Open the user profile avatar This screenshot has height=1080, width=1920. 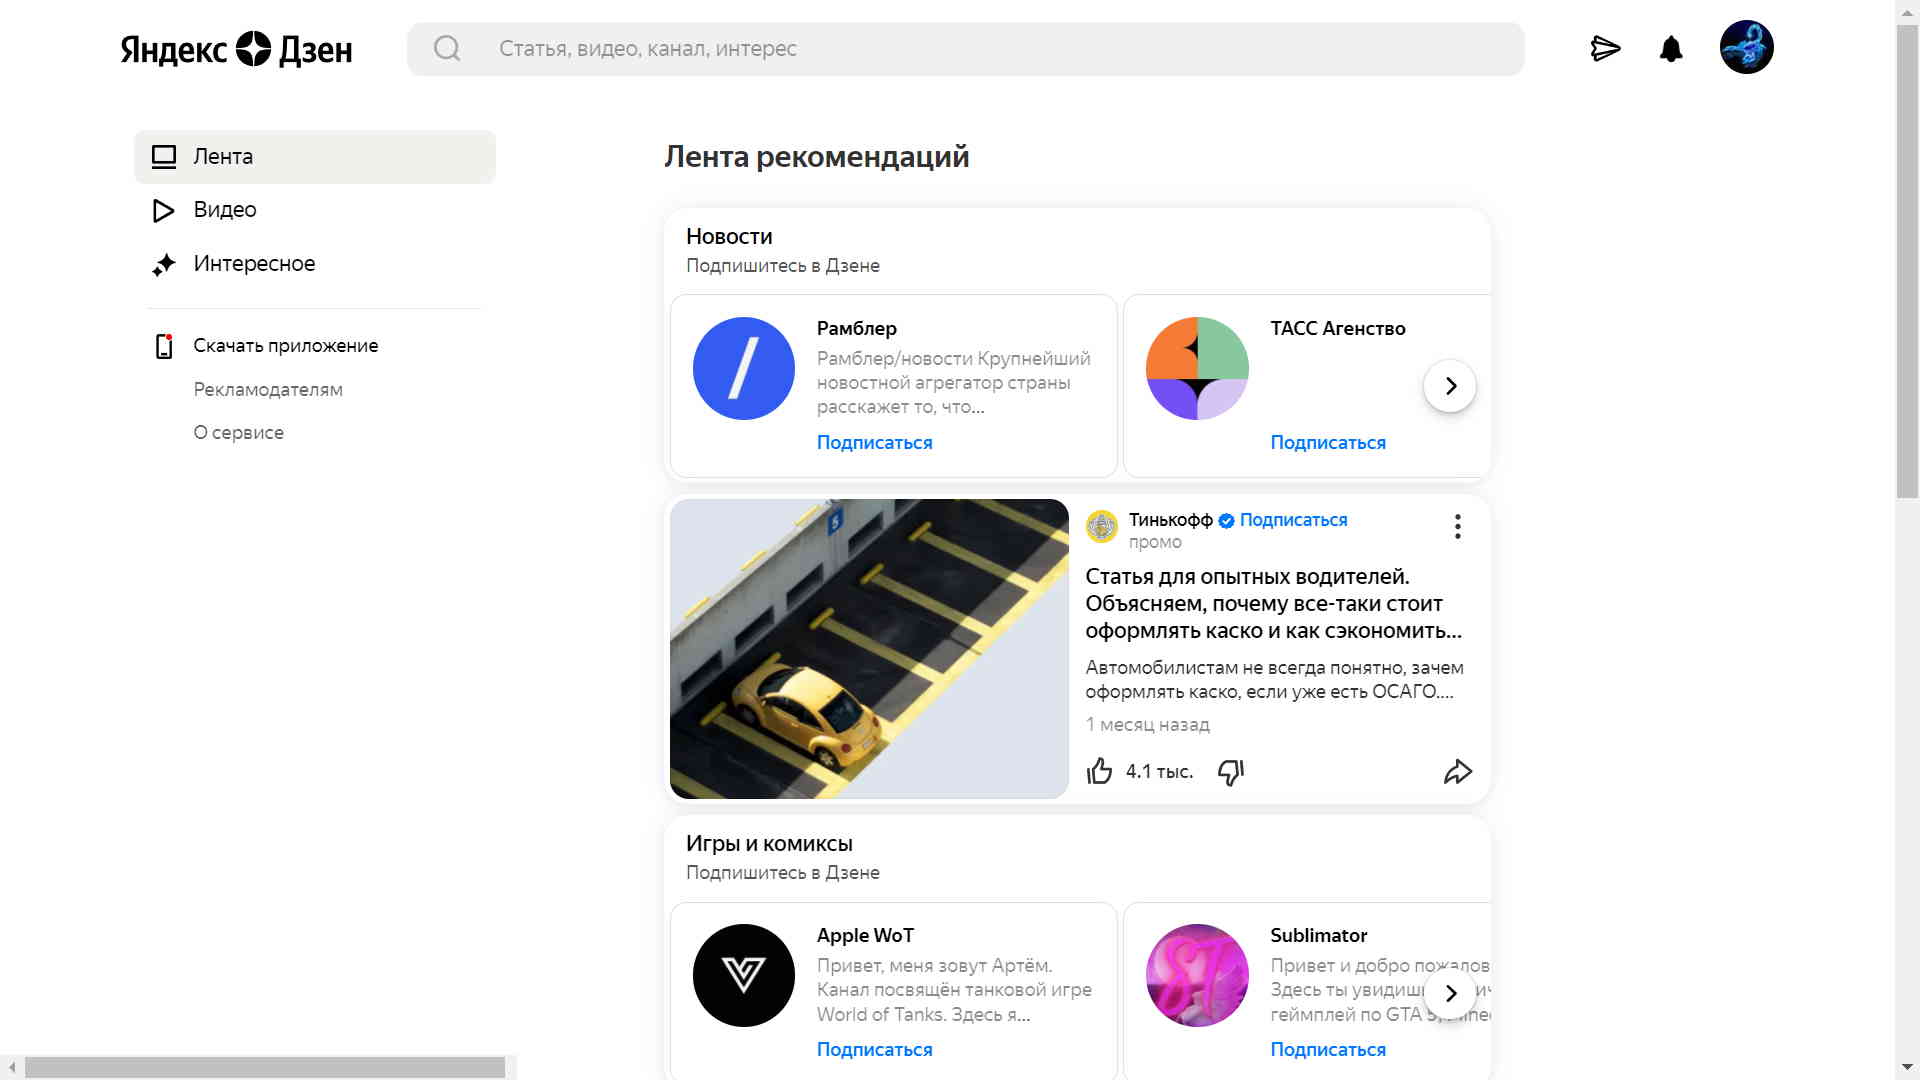1746,47
